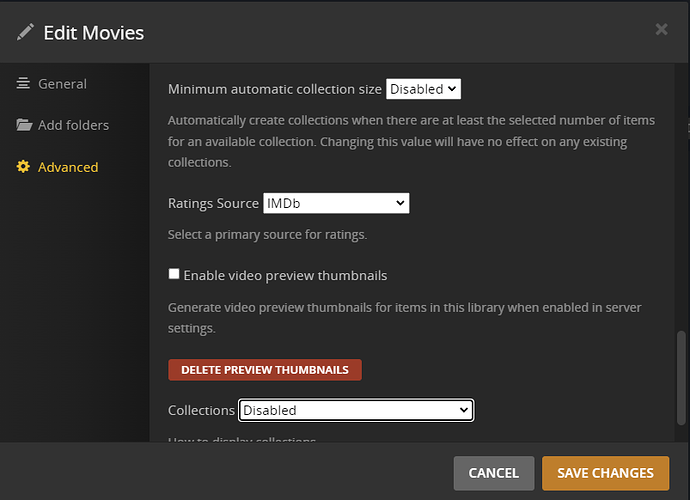Click the Advanced gear icon
690x500 pixels.
coord(23,166)
